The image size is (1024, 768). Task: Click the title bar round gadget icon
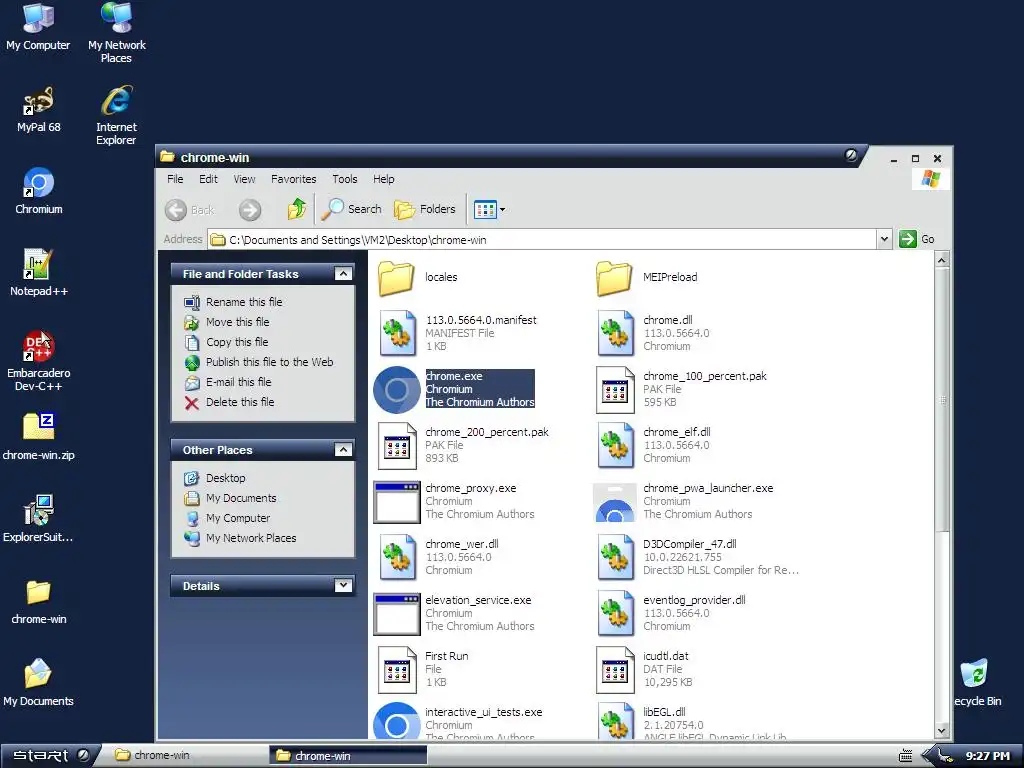[851, 155]
